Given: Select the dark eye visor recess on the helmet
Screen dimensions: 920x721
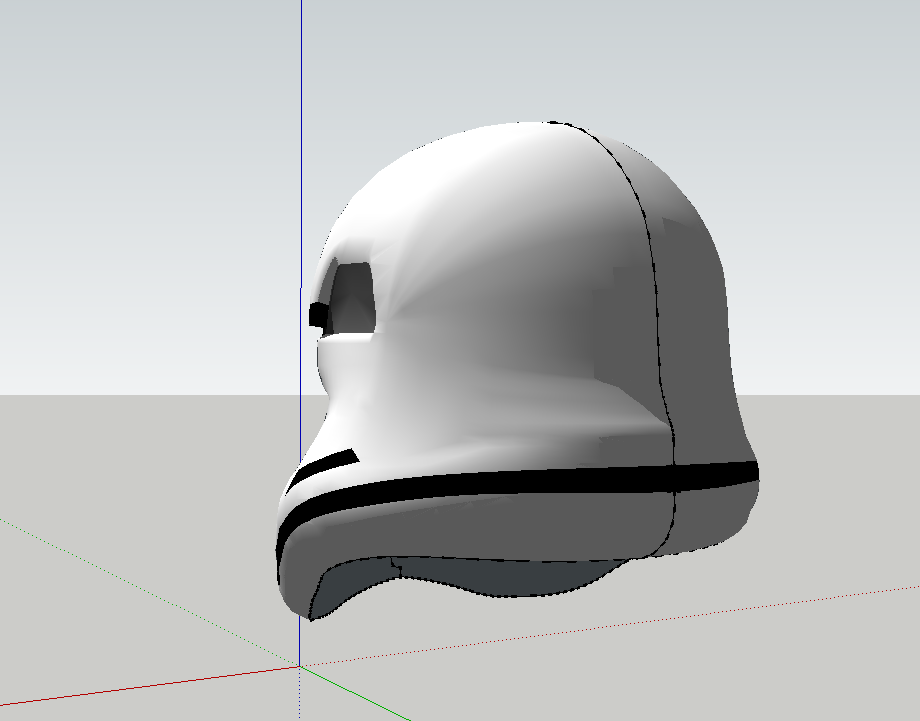Looking at the screenshot, I should pos(353,297).
